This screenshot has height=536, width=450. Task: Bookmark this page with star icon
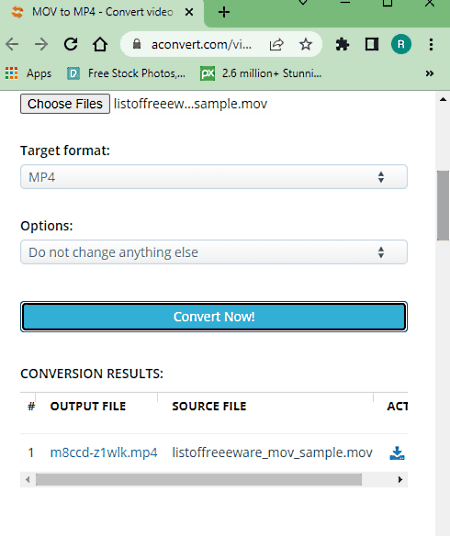pyautogui.click(x=305, y=44)
